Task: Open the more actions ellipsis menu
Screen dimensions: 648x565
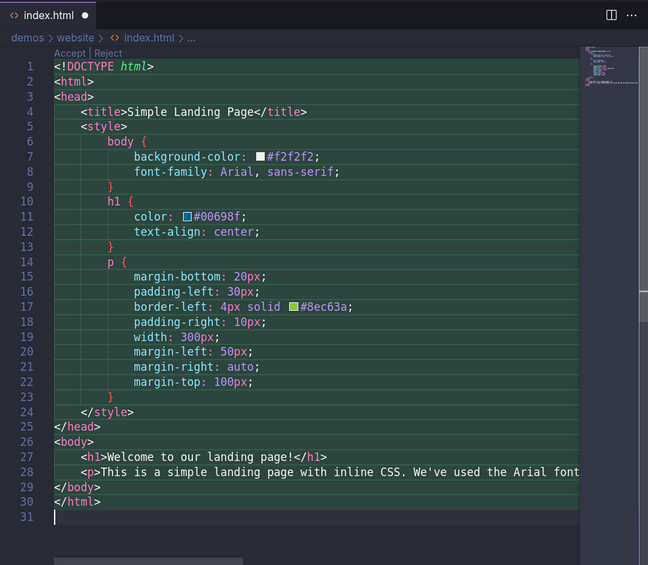Action: tap(631, 15)
